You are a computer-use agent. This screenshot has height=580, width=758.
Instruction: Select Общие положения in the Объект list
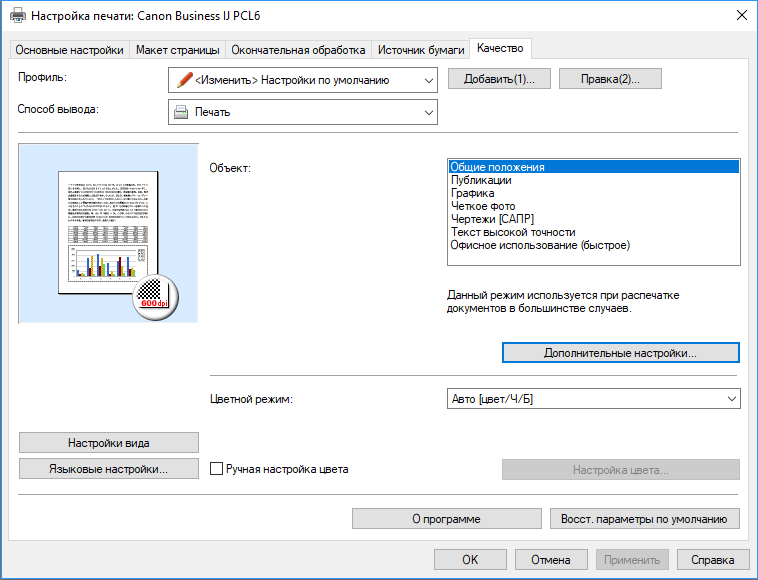[x=594, y=167]
